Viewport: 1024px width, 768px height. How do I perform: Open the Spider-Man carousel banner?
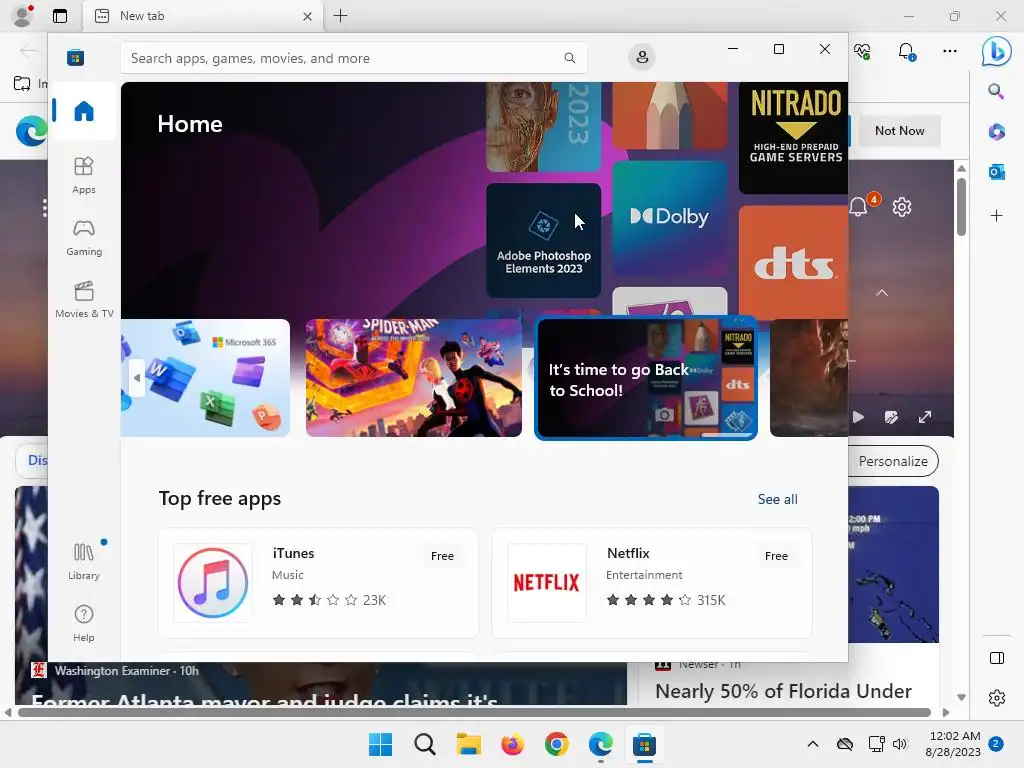(x=413, y=377)
